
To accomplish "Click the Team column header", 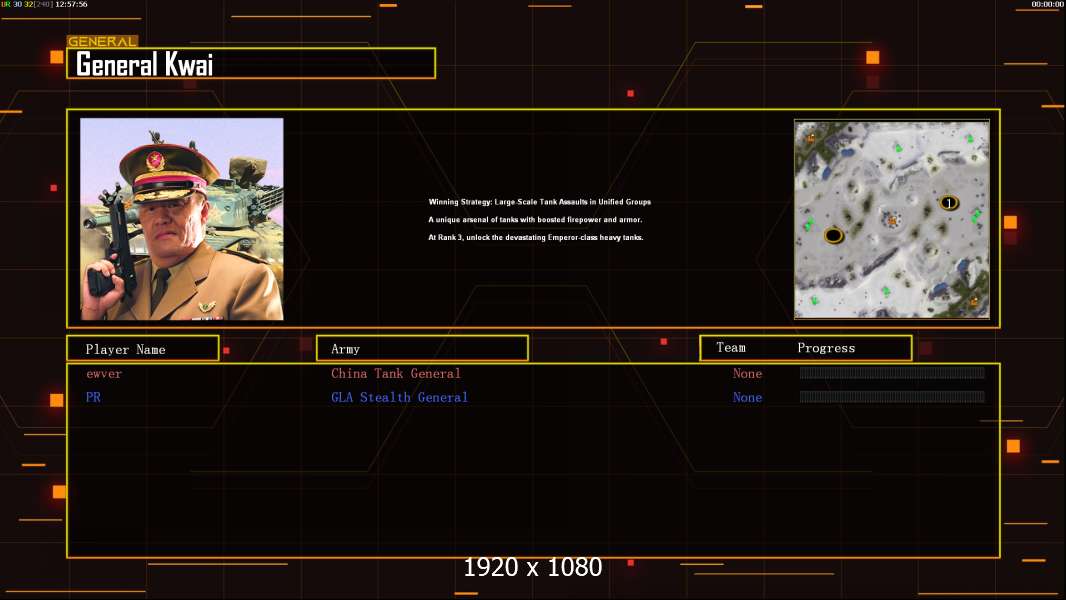I will coord(731,348).
